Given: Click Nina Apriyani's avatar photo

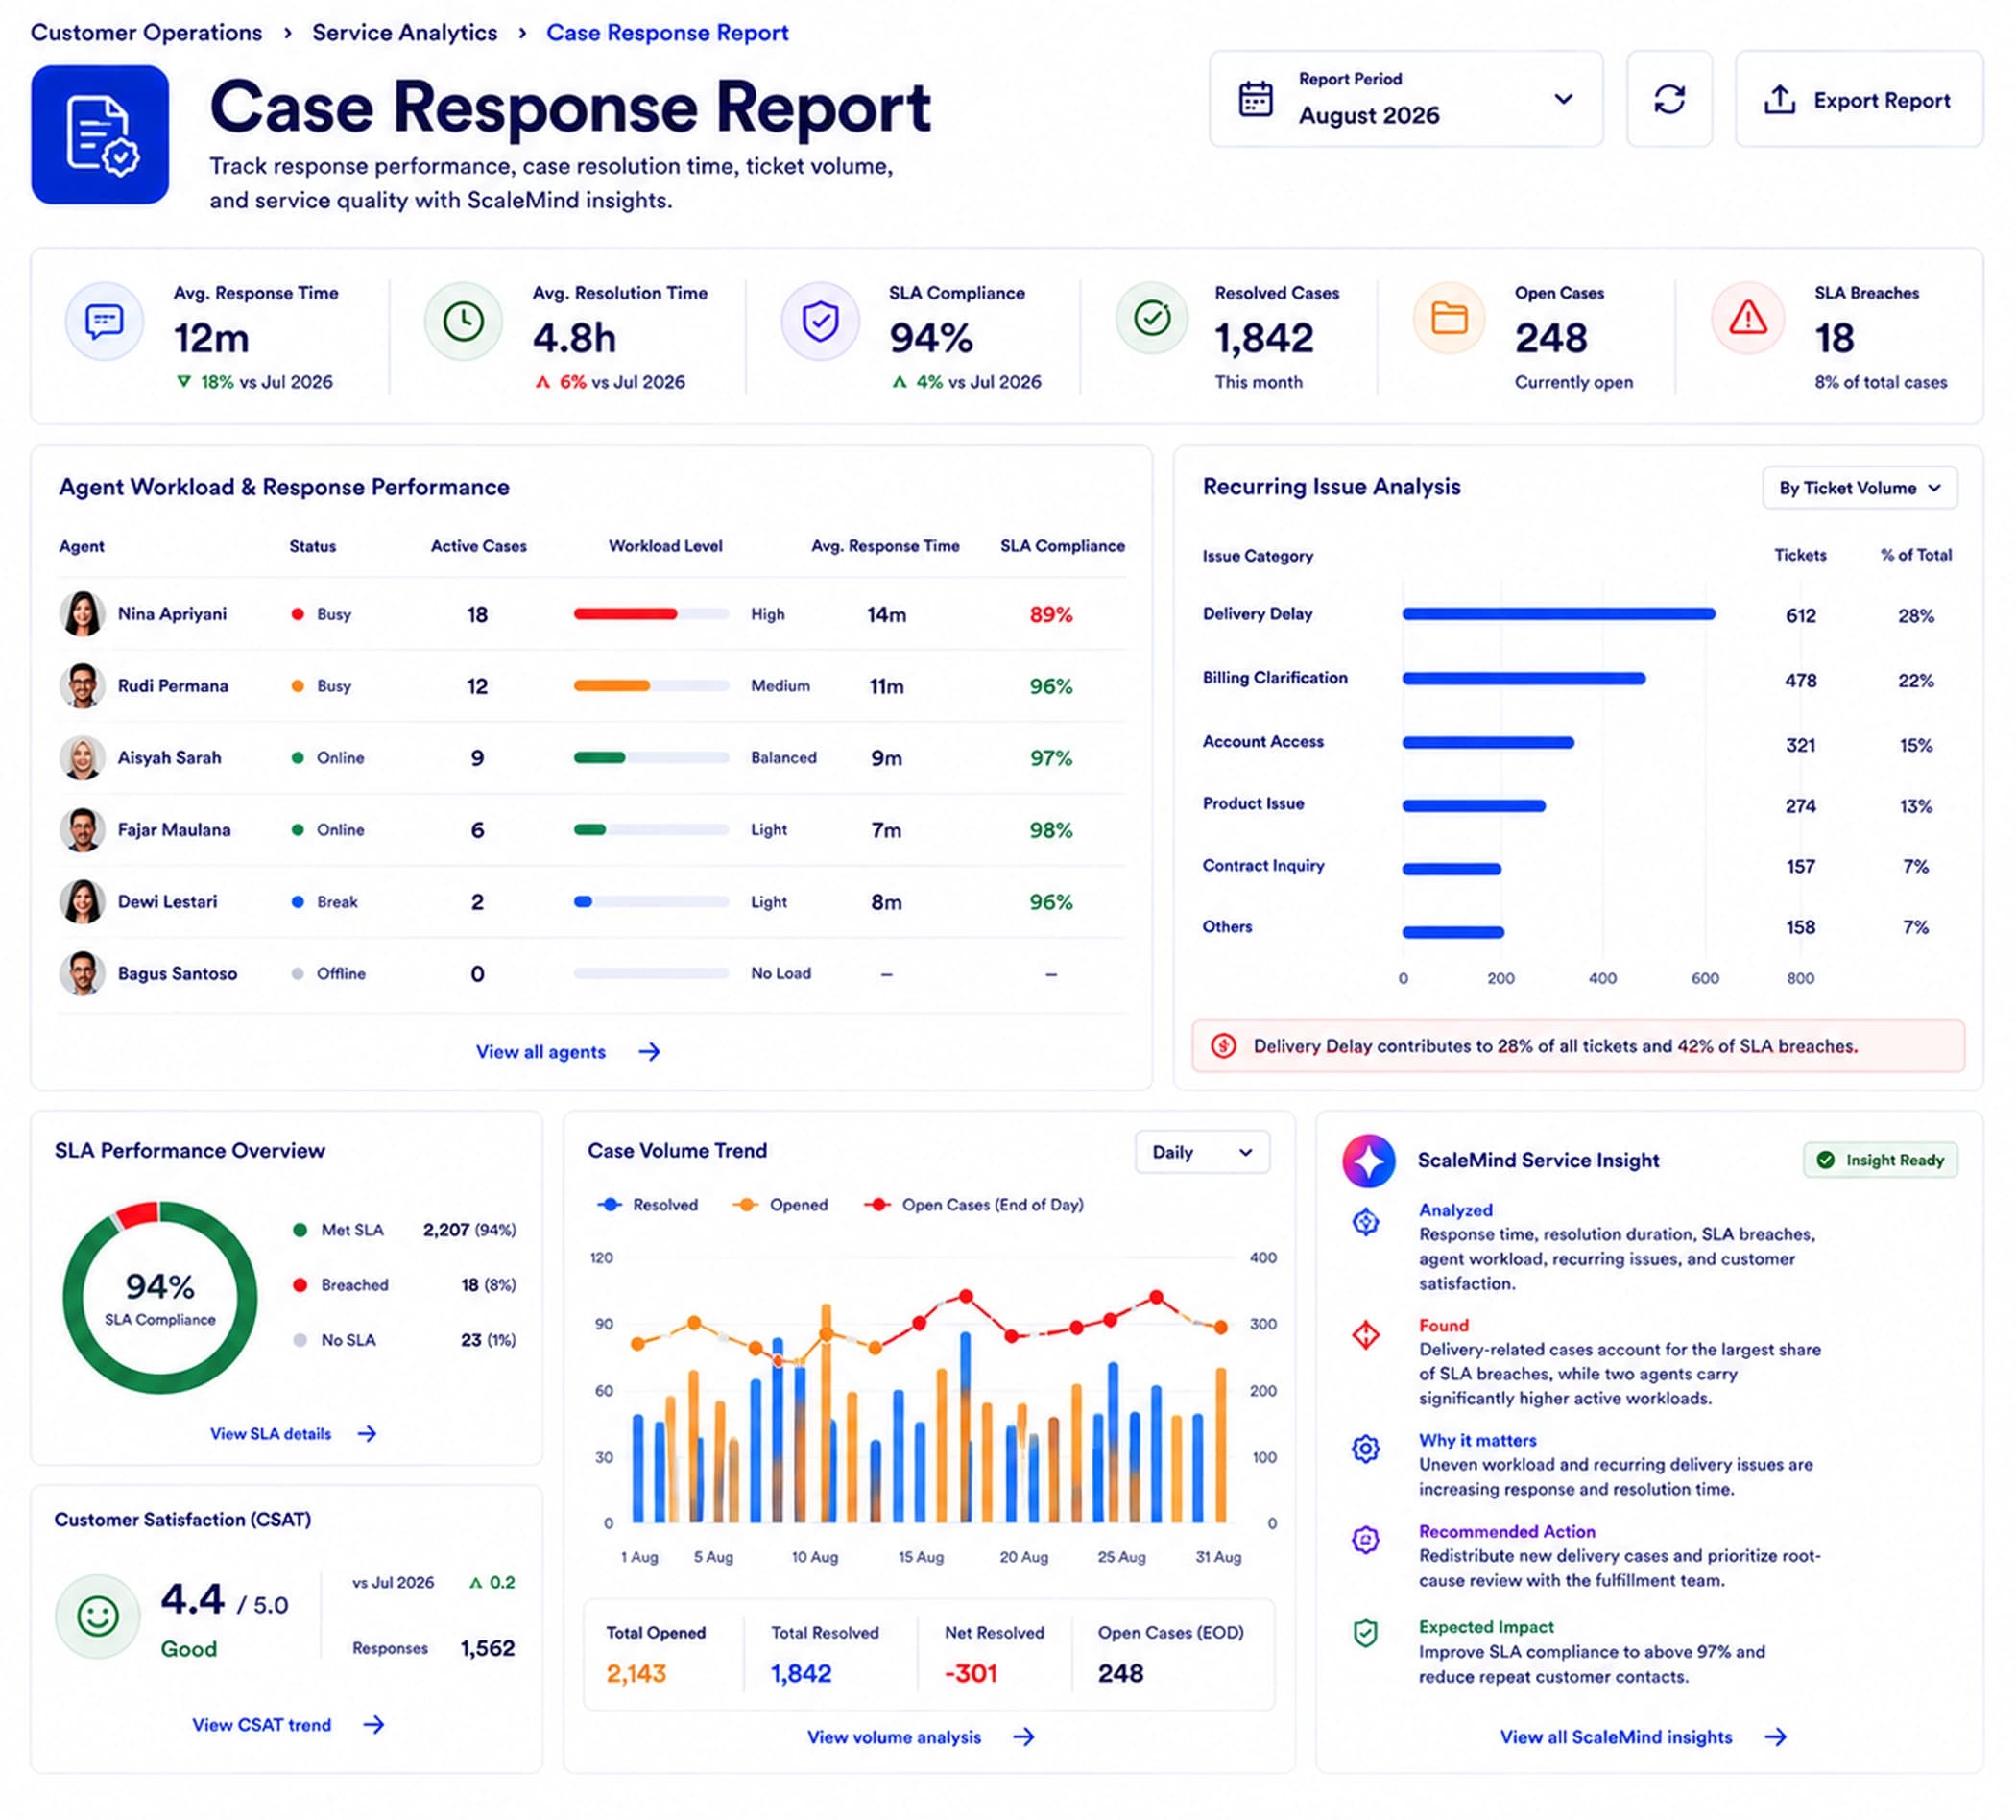Looking at the screenshot, I should click(x=82, y=614).
